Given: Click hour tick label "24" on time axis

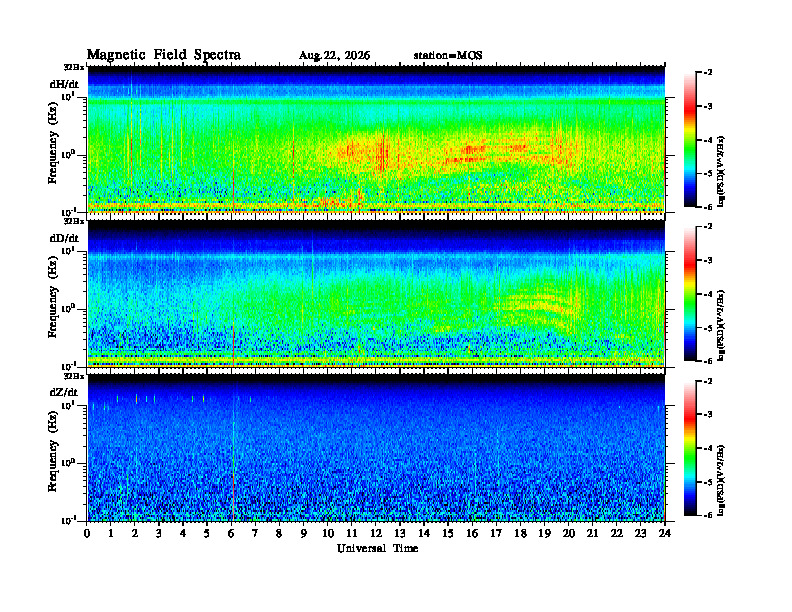Looking at the screenshot, I should coord(665,533).
